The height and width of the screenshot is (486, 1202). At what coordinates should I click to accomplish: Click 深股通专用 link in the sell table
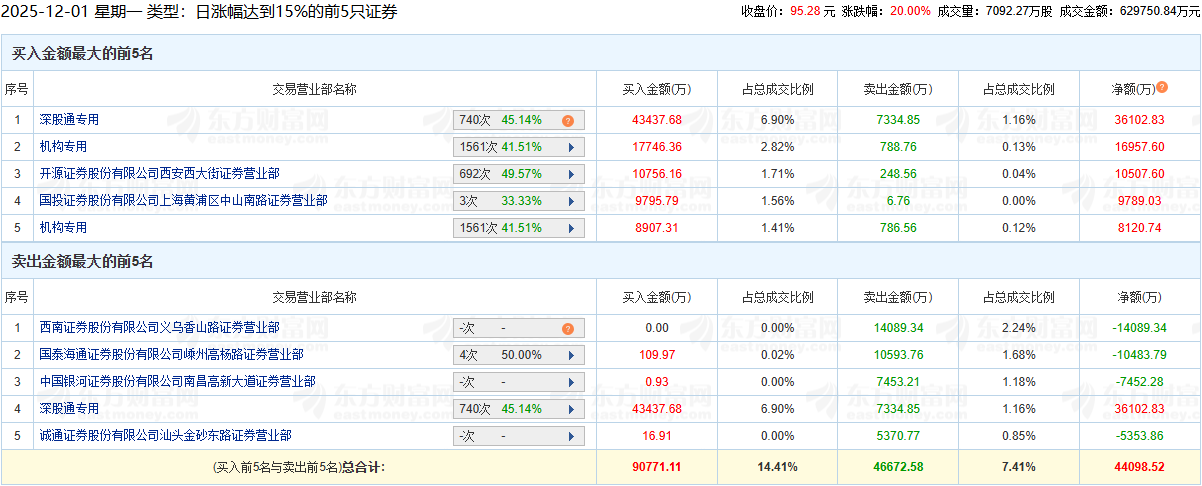[69, 408]
